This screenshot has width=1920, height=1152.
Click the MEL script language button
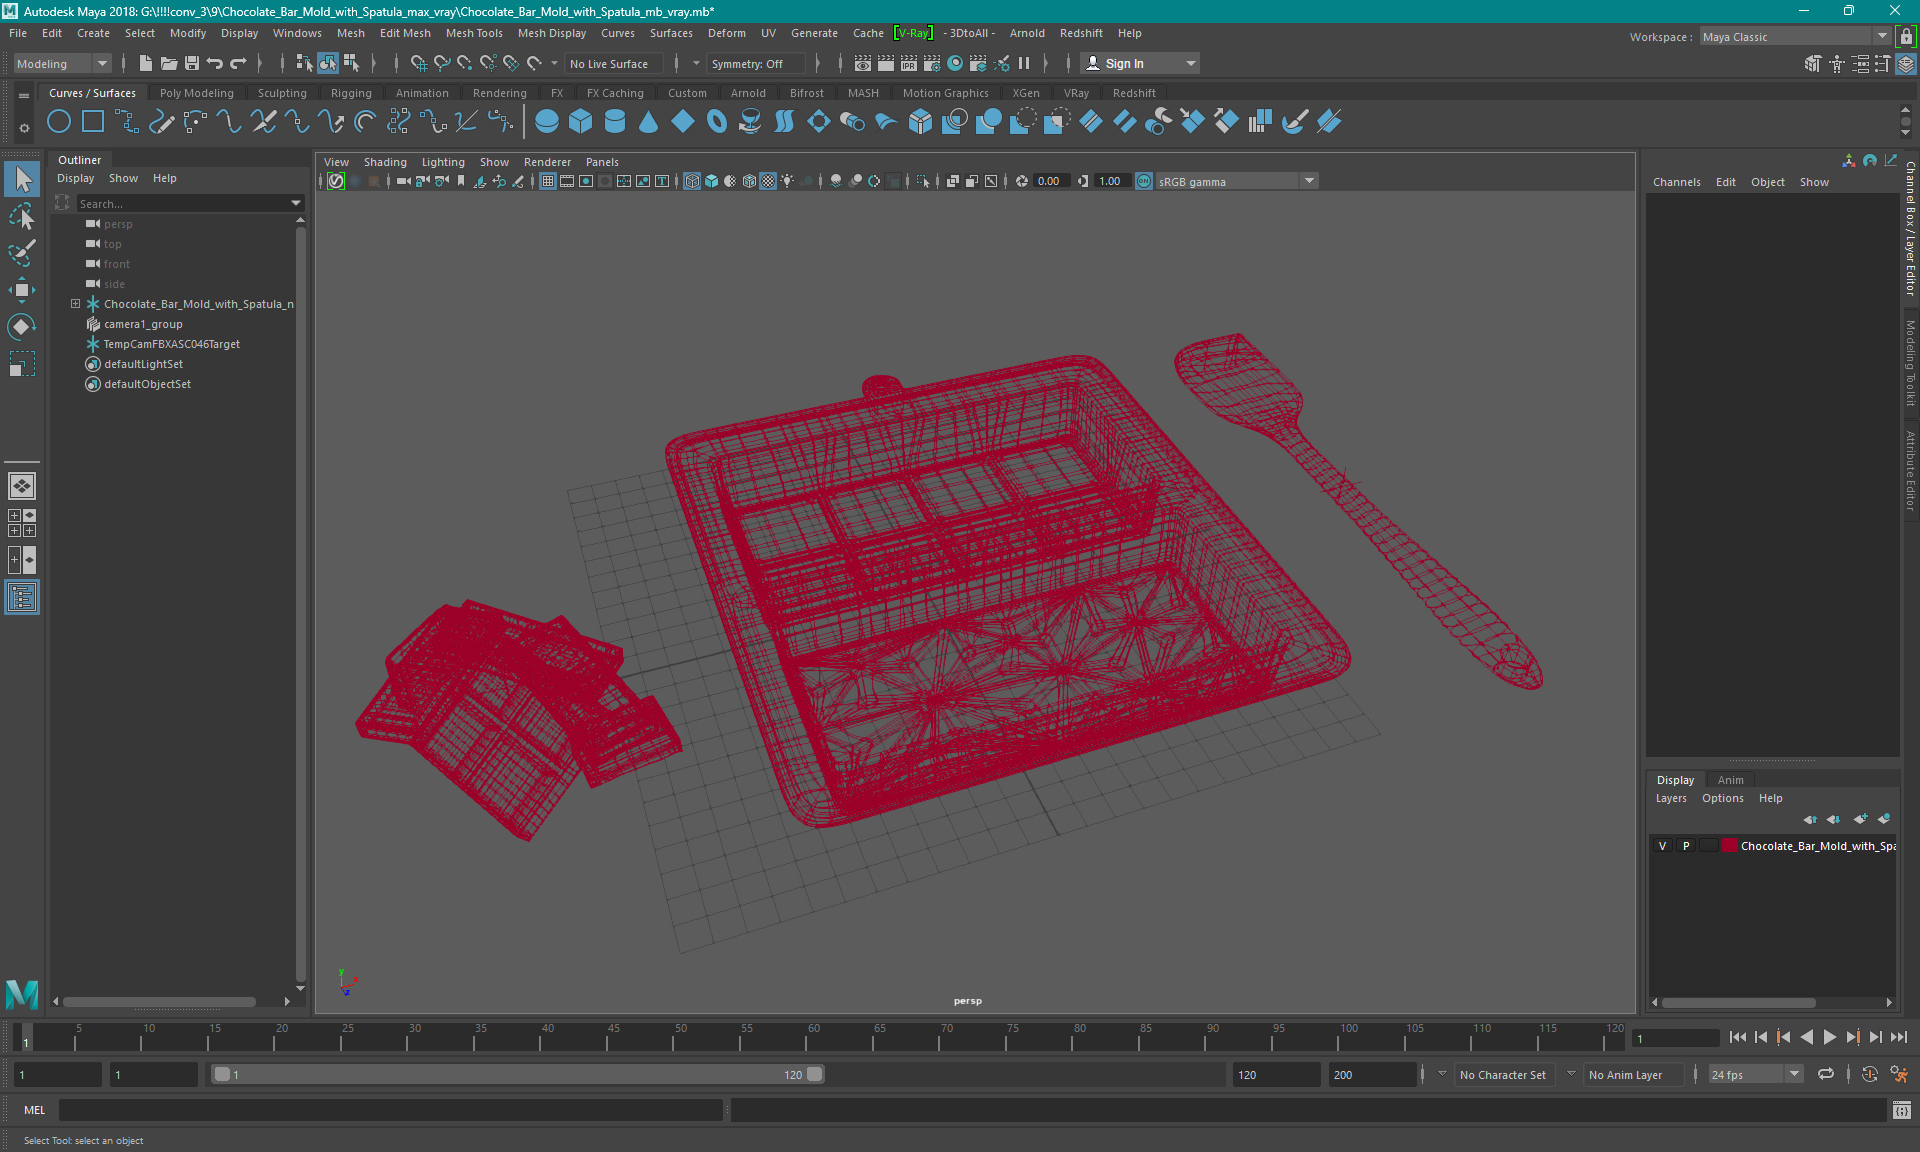35,1110
